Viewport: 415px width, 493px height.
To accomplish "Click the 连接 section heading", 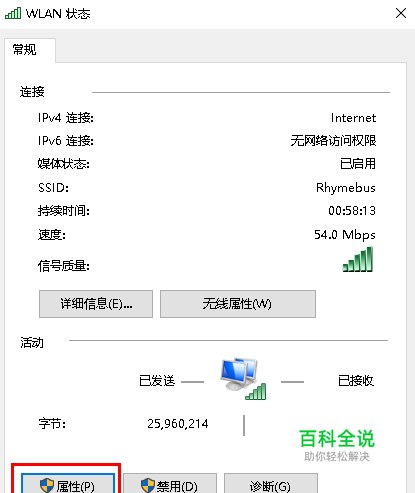I will (x=32, y=92).
